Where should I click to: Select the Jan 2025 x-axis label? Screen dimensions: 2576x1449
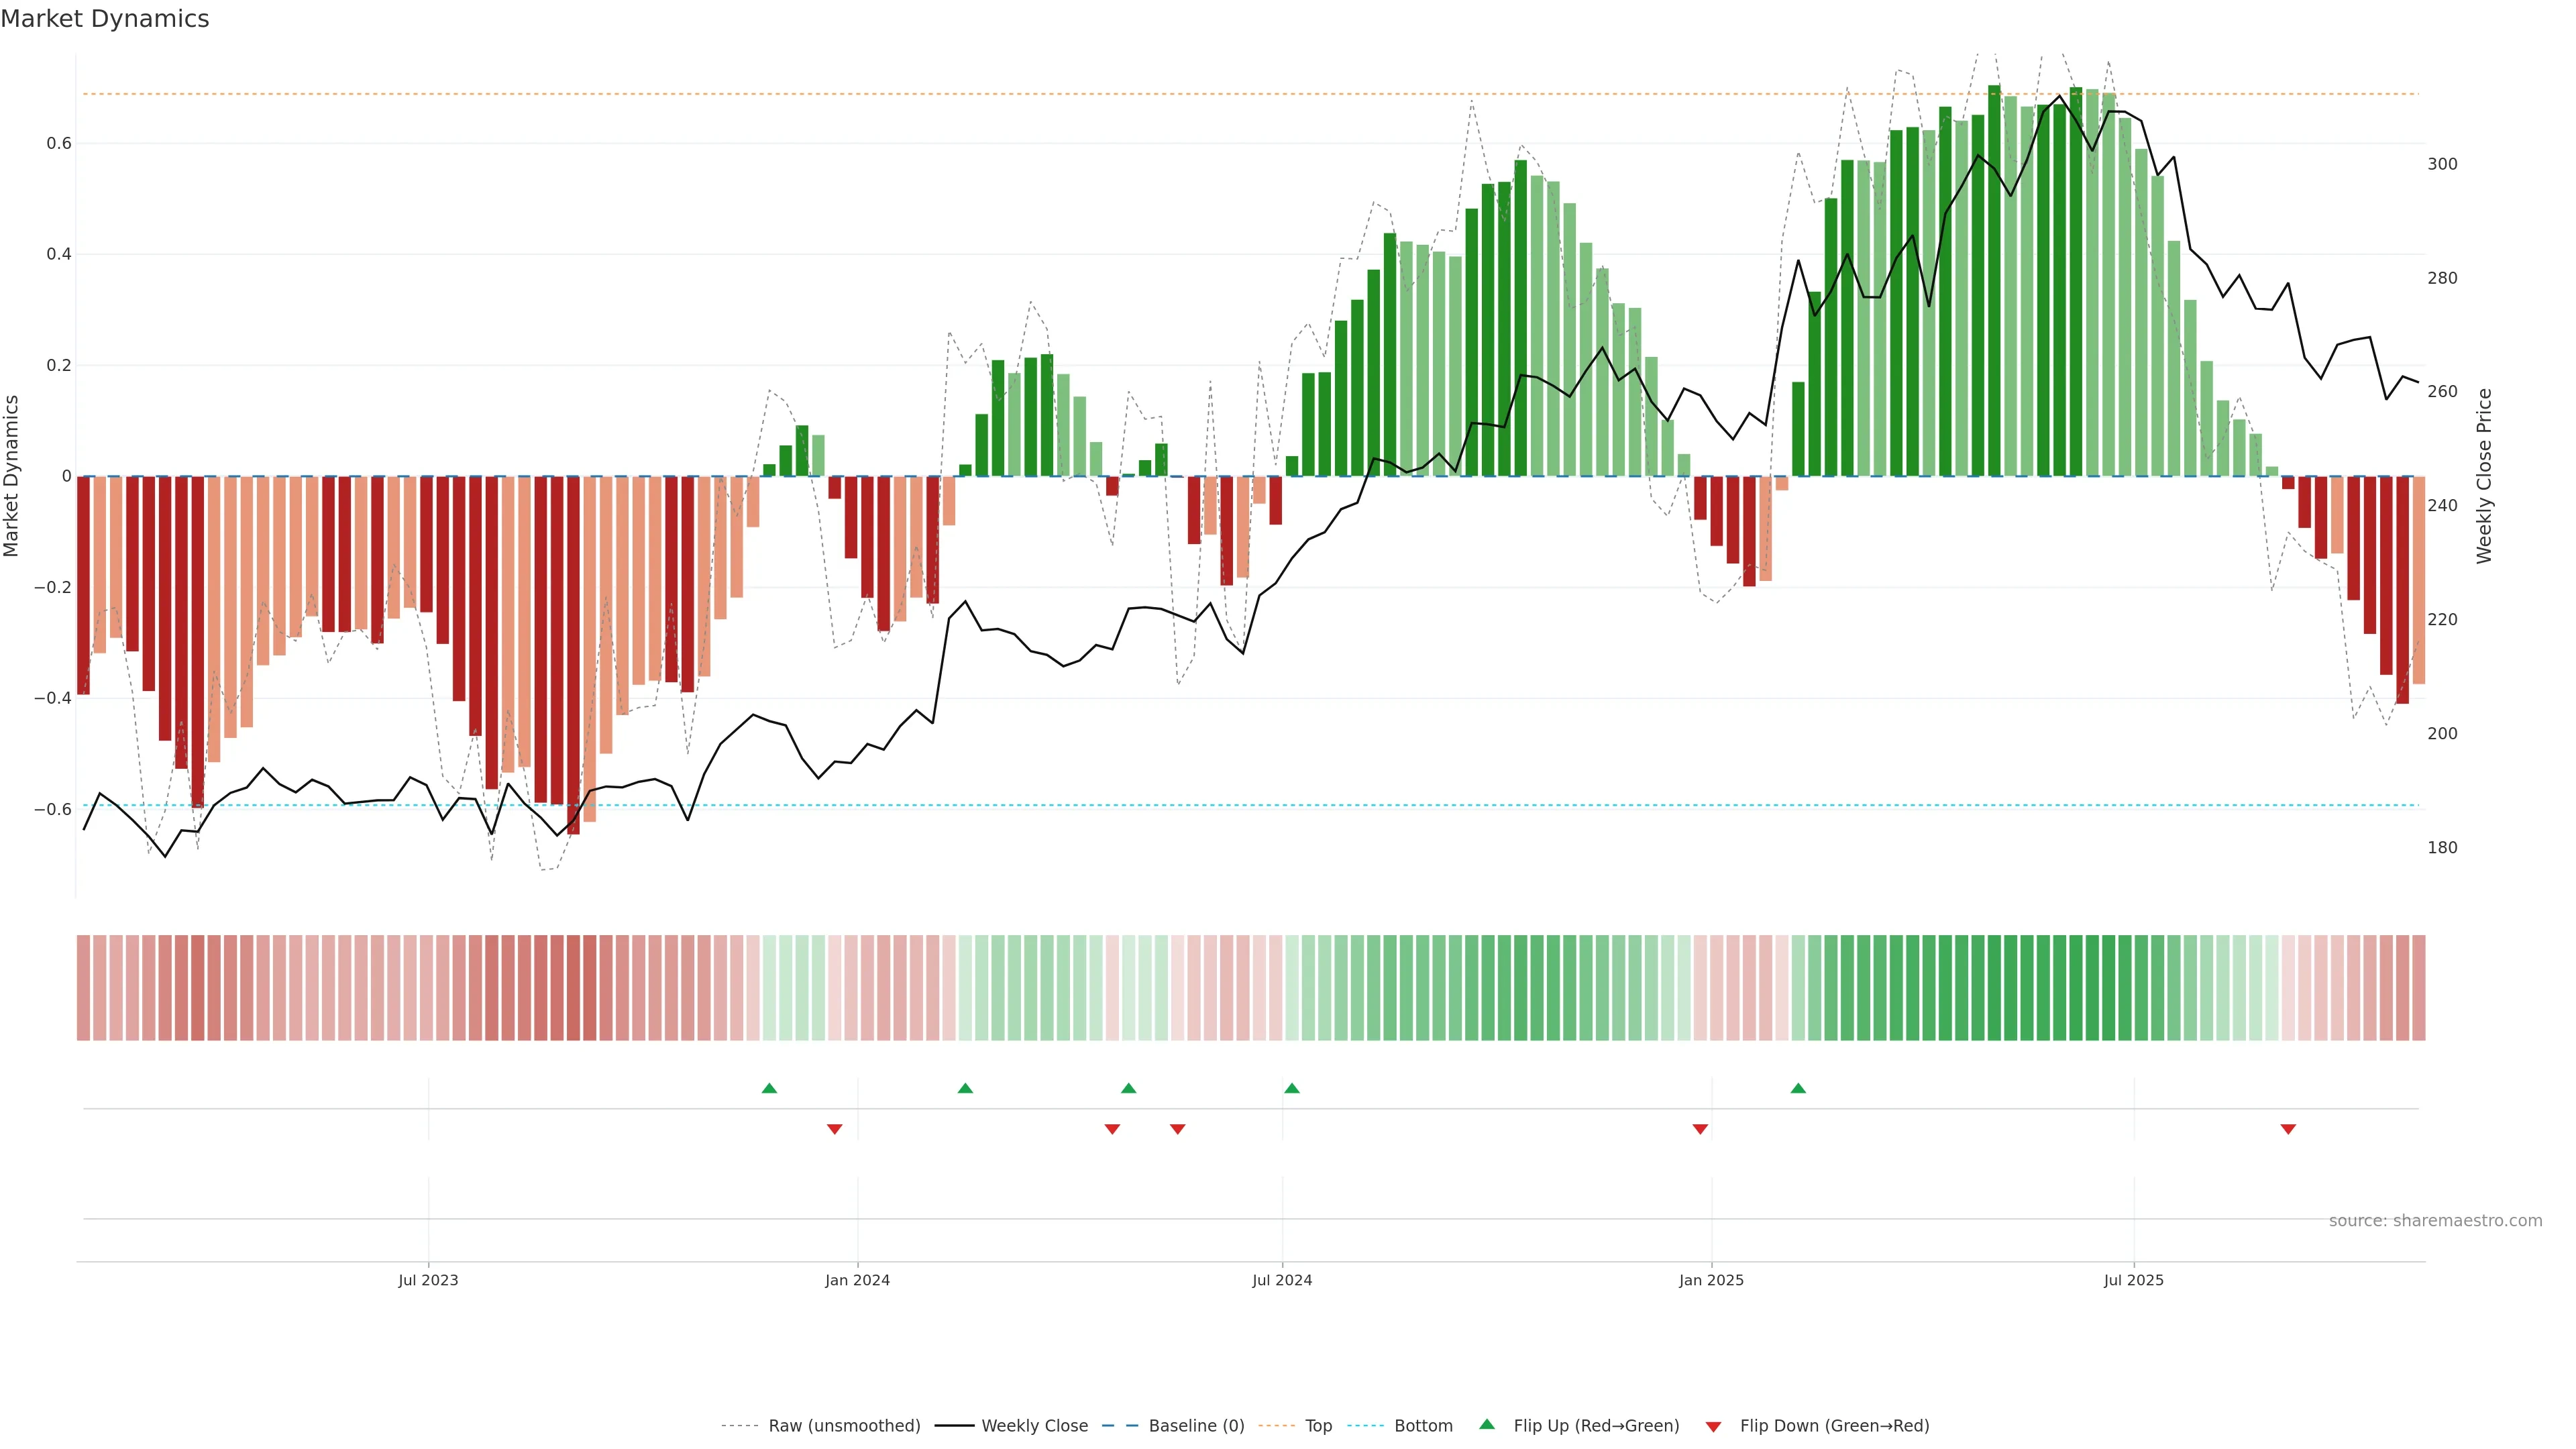[x=1711, y=1280]
